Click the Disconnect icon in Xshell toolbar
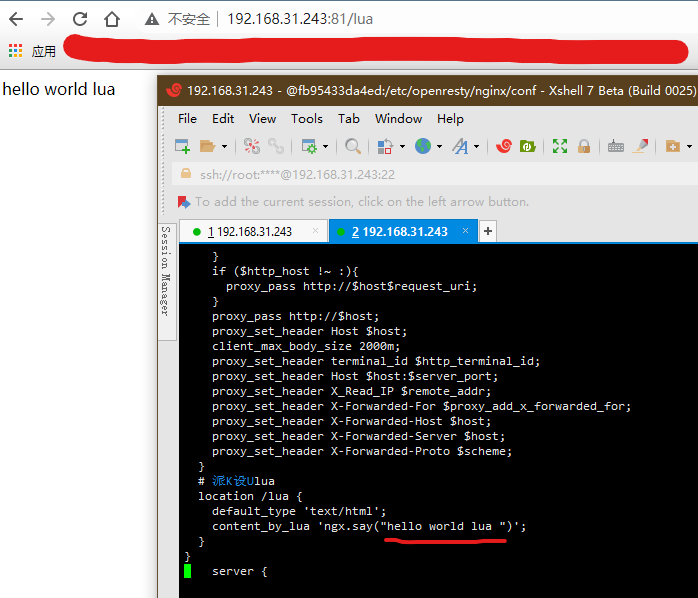 [x=252, y=146]
